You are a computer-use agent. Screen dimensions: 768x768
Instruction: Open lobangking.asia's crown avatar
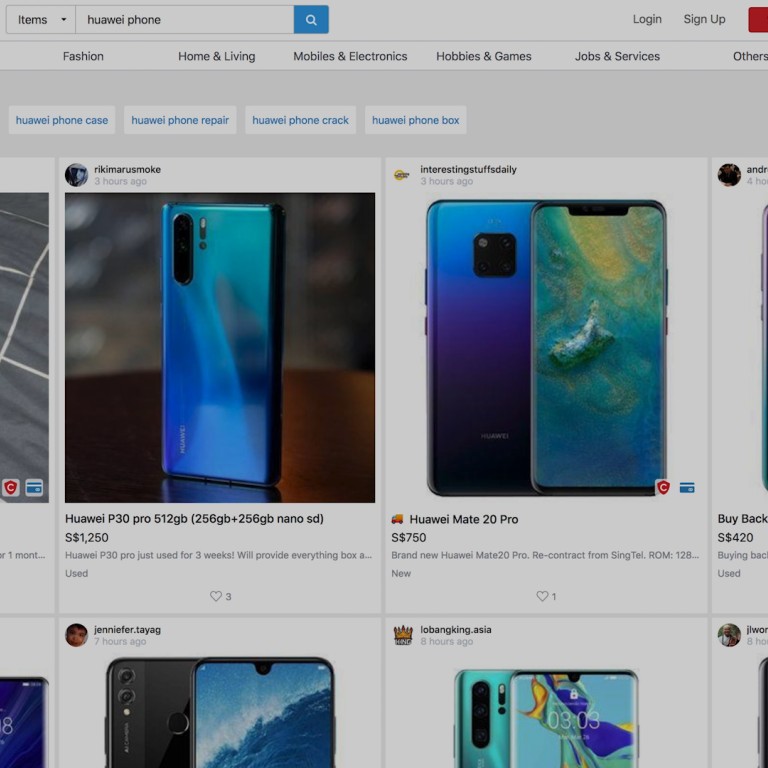pyautogui.click(x=403, y=635)
